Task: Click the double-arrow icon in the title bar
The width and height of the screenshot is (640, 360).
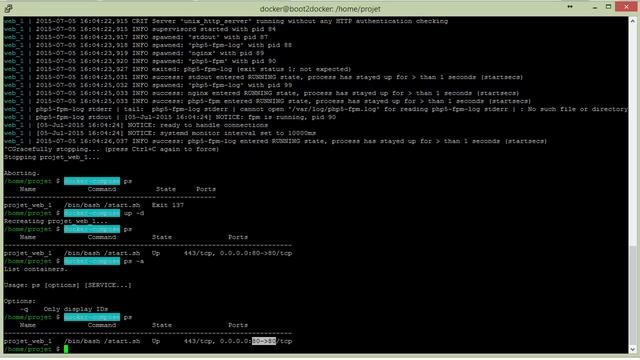Action: pos(570,7)
